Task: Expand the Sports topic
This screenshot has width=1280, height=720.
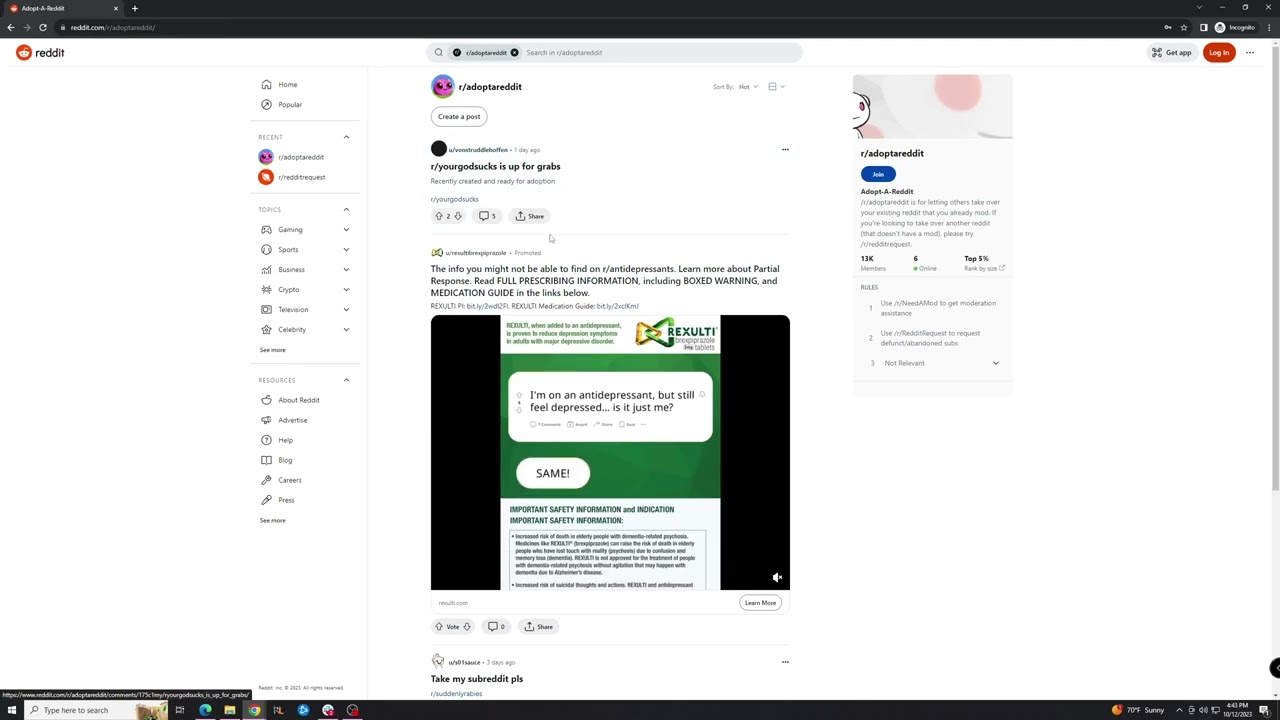Action: tap(346, 250)
